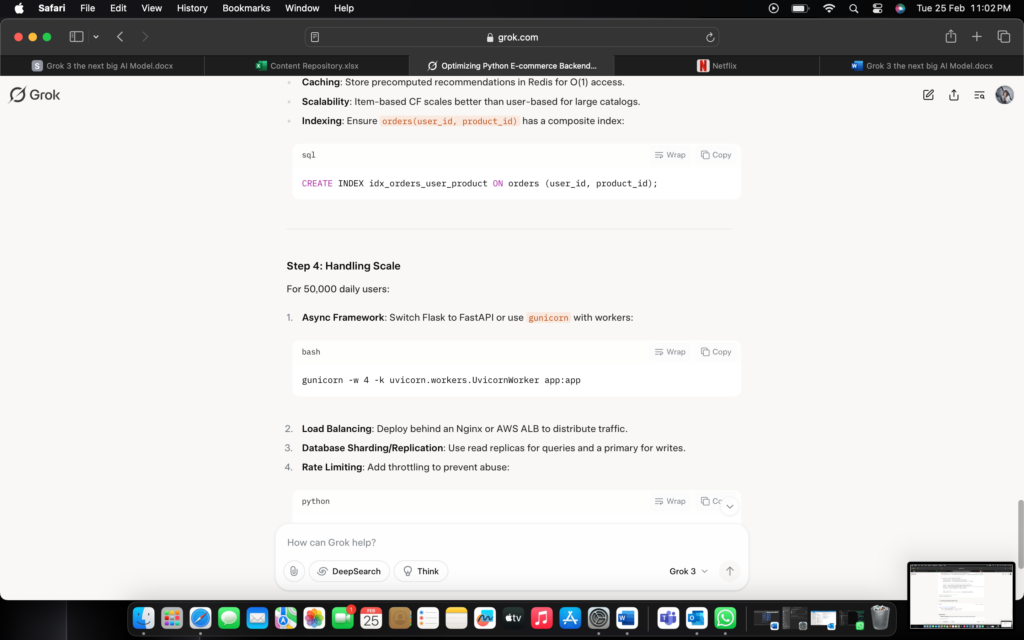Copy the bash gunicorn code
1024x640 pixels.
[x=716, y=352]
